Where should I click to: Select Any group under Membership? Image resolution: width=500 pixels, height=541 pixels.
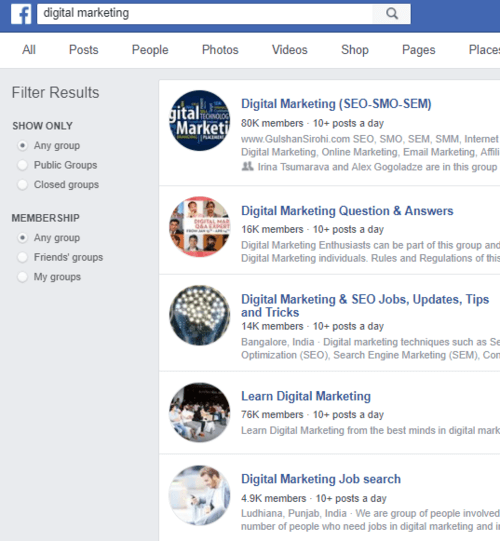(22, 238)
